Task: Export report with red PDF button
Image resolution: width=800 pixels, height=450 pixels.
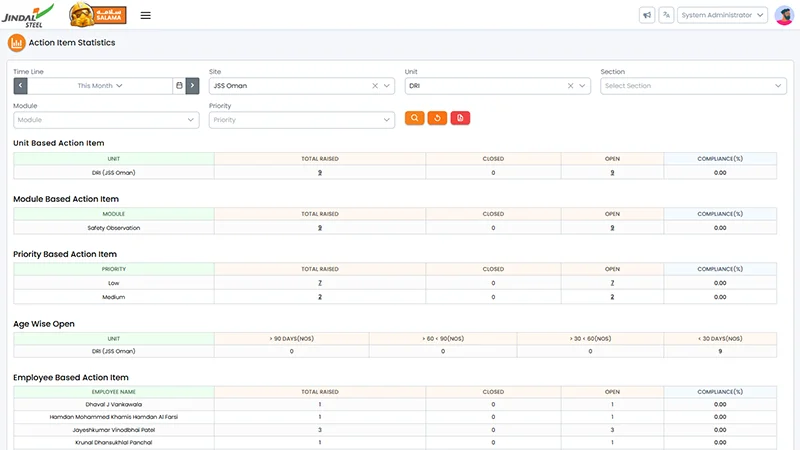Action: point(460,118)
